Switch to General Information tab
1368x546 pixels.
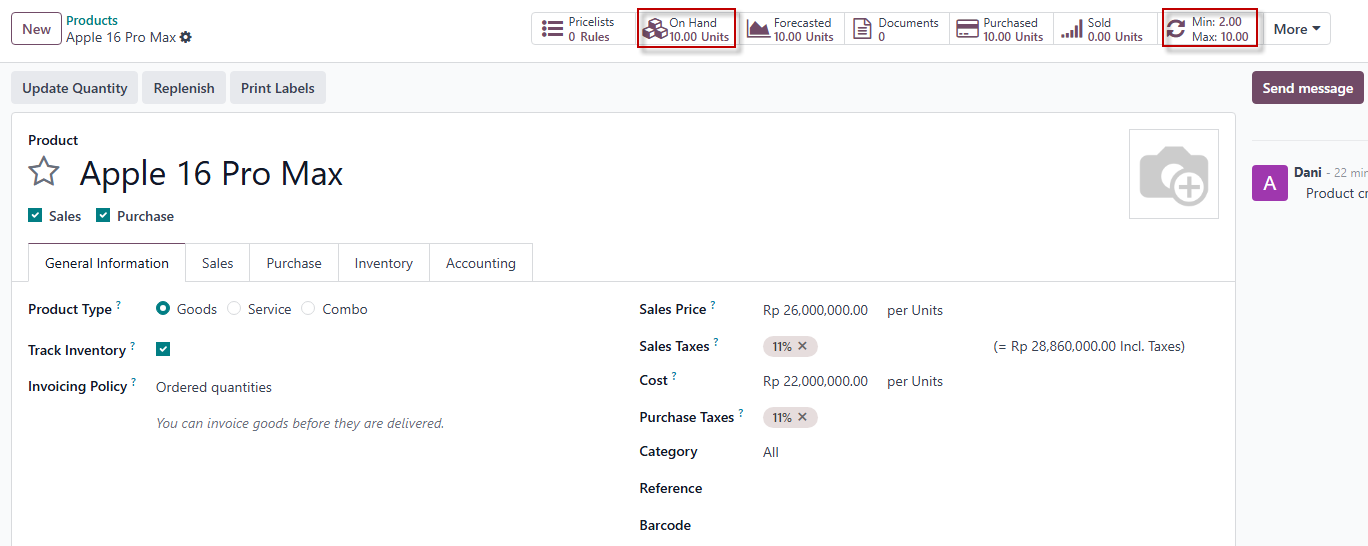[107, 263]
